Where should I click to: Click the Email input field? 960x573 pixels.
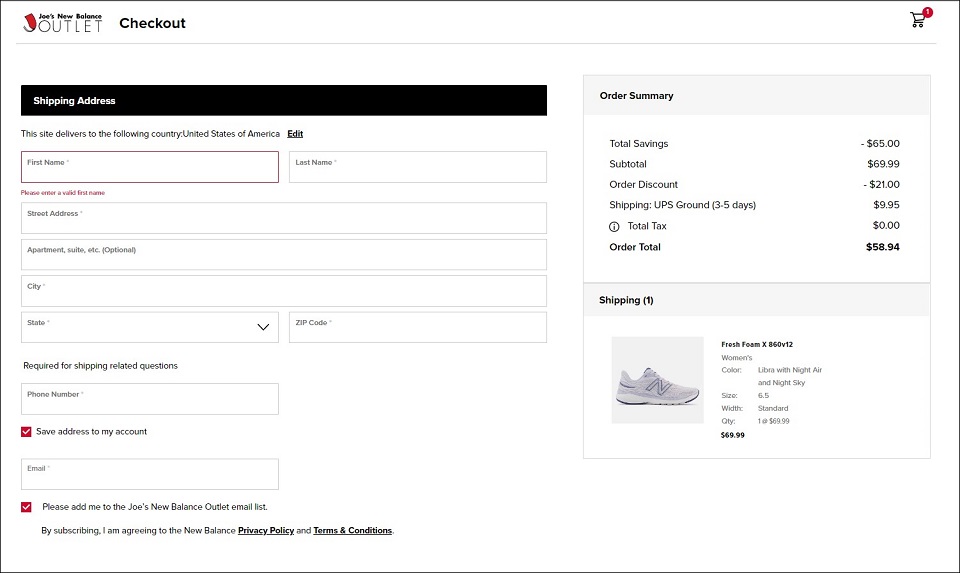[x=150, y=474]
